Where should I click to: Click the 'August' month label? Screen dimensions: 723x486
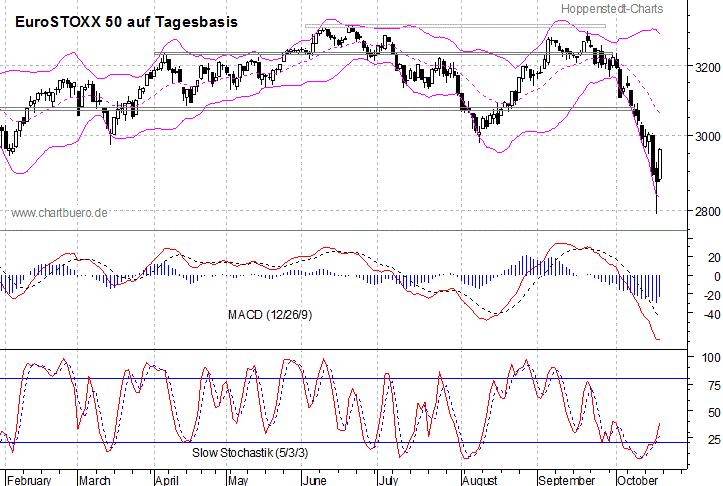(480, 480)
